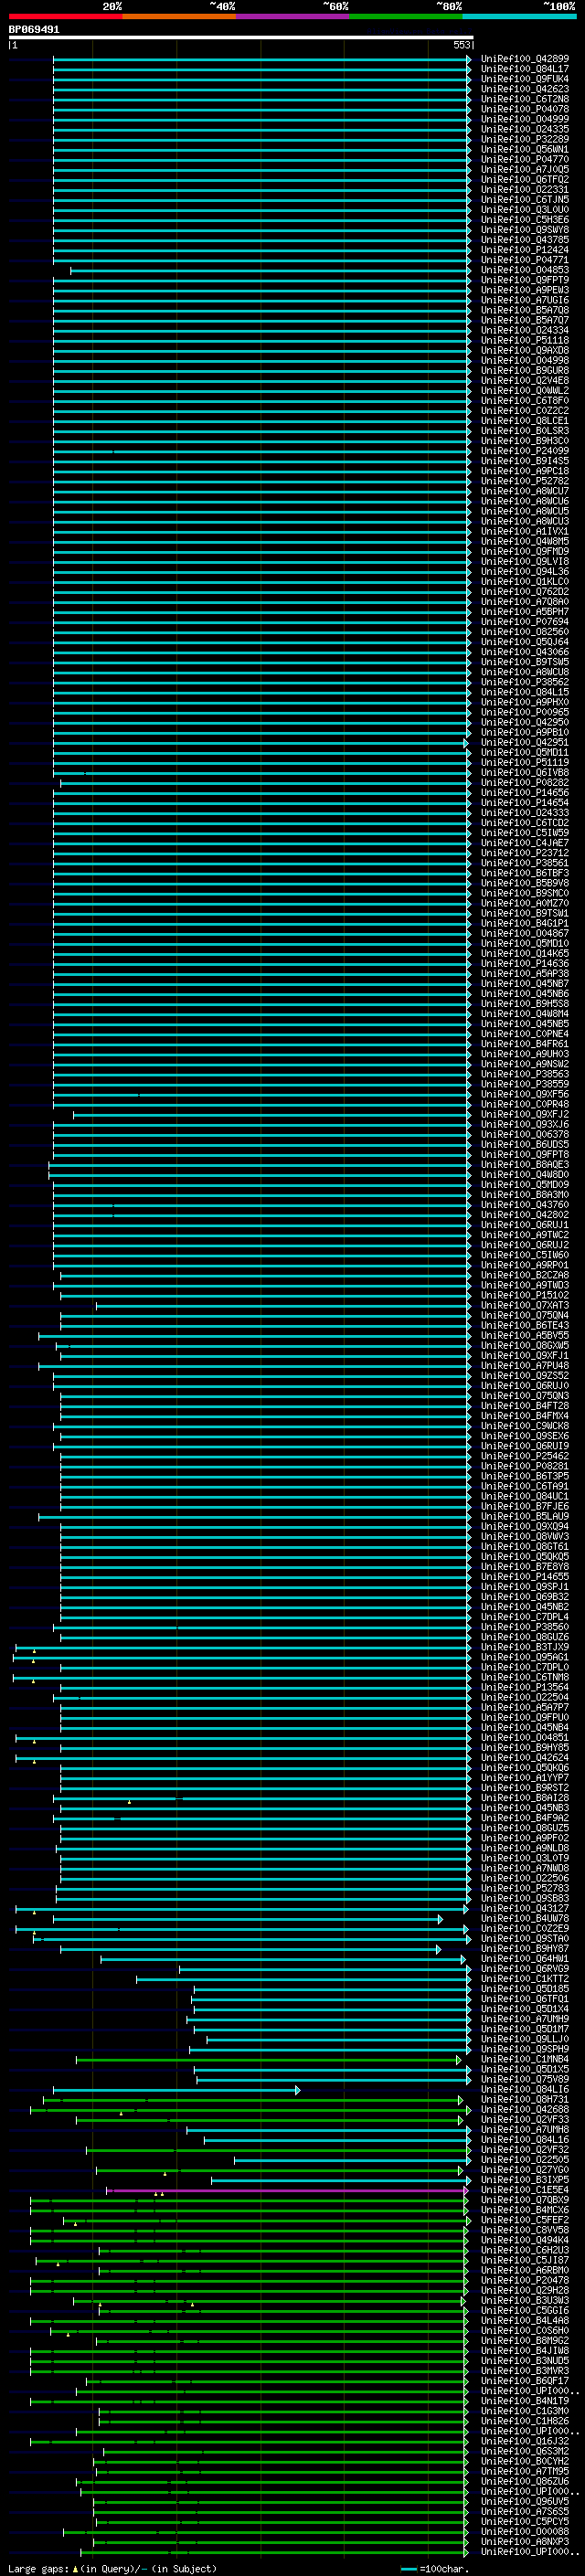The image size is (585, 2576).
Task: Click the cyan ~100% identity legend segment
Action: pos(519,16)
